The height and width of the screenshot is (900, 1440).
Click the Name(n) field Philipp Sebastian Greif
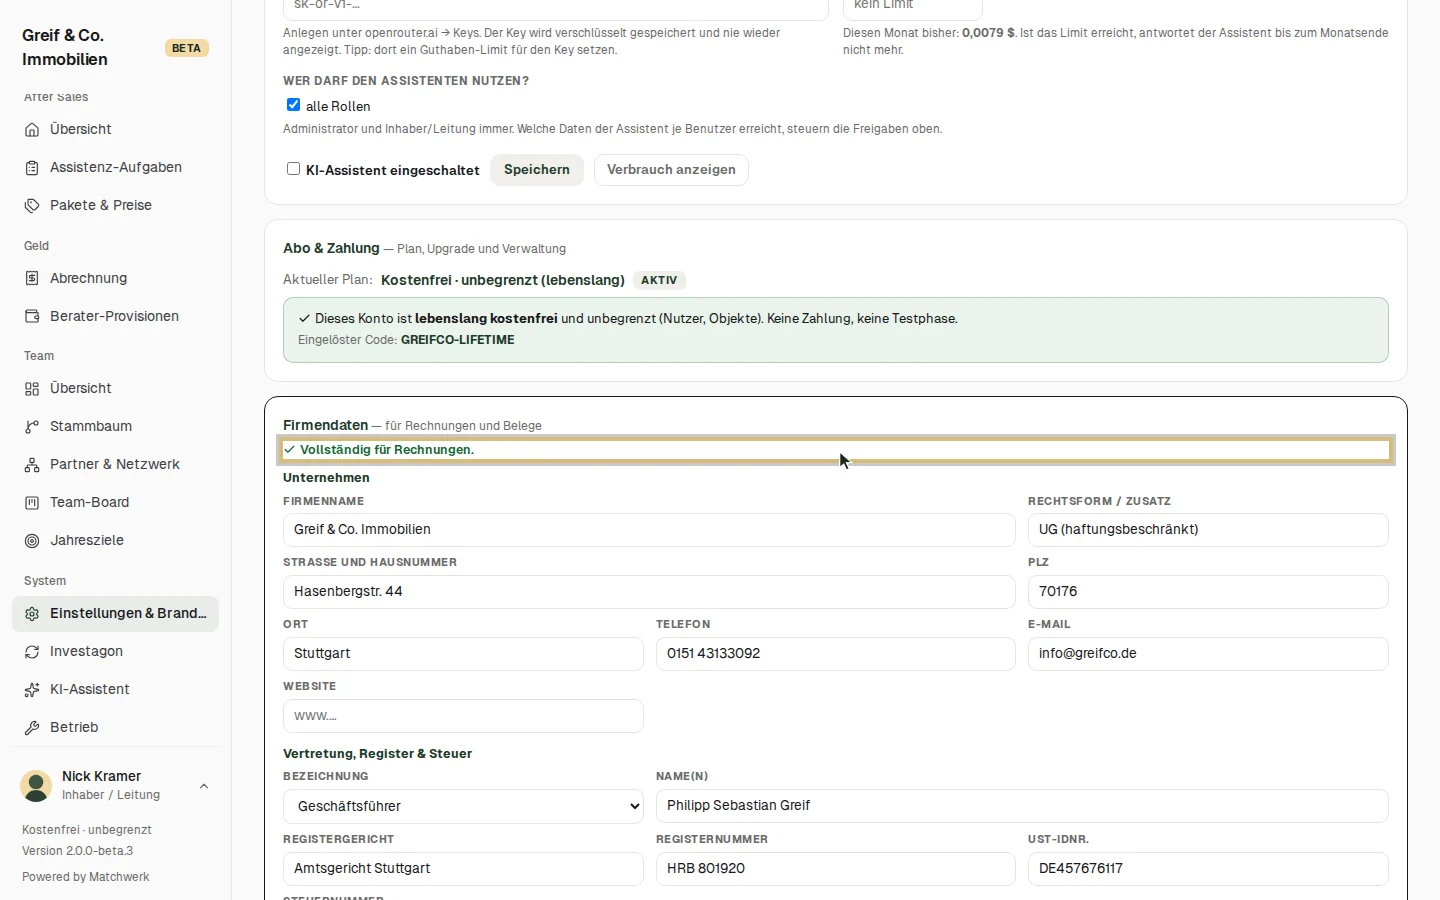pyautogui.click(x=1022, y=806)
